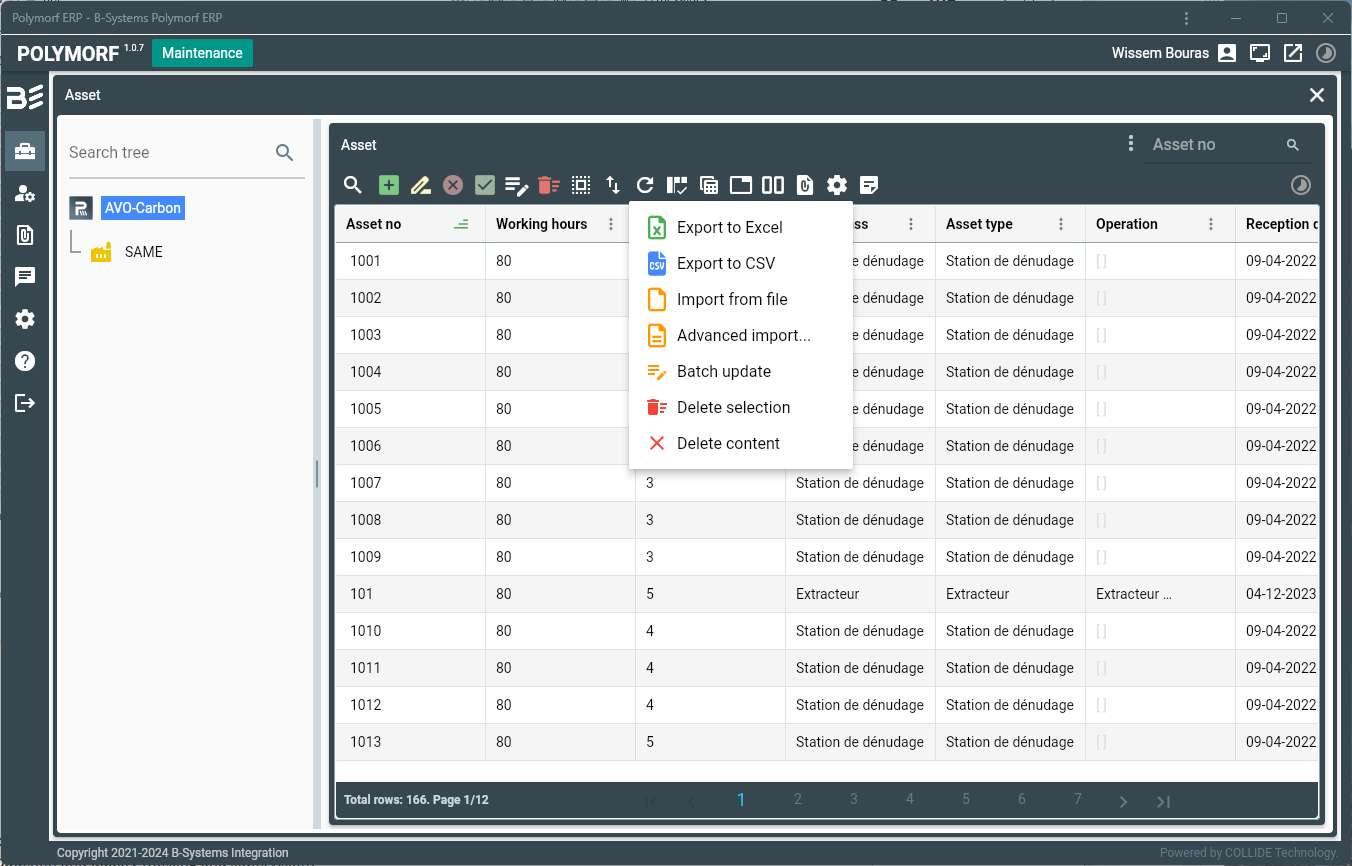The image size is (1352, 866).
Task: Click the red cancel icon in the Asset toolbar
Action: pos(453,185)
